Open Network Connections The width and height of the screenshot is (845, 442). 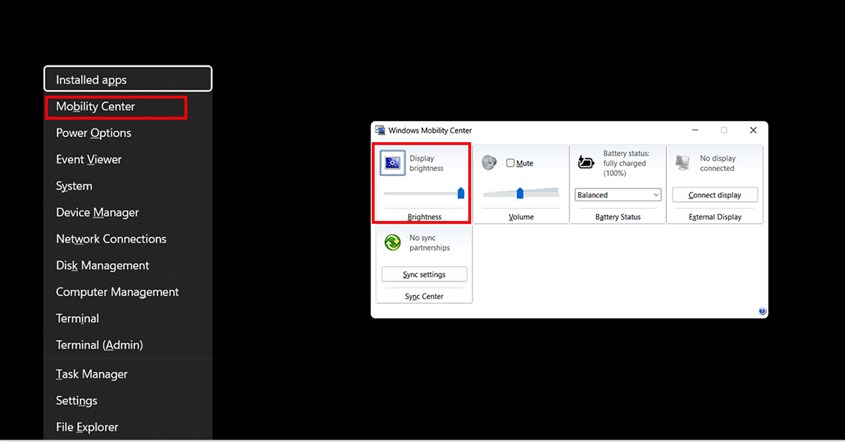point(128,239)
